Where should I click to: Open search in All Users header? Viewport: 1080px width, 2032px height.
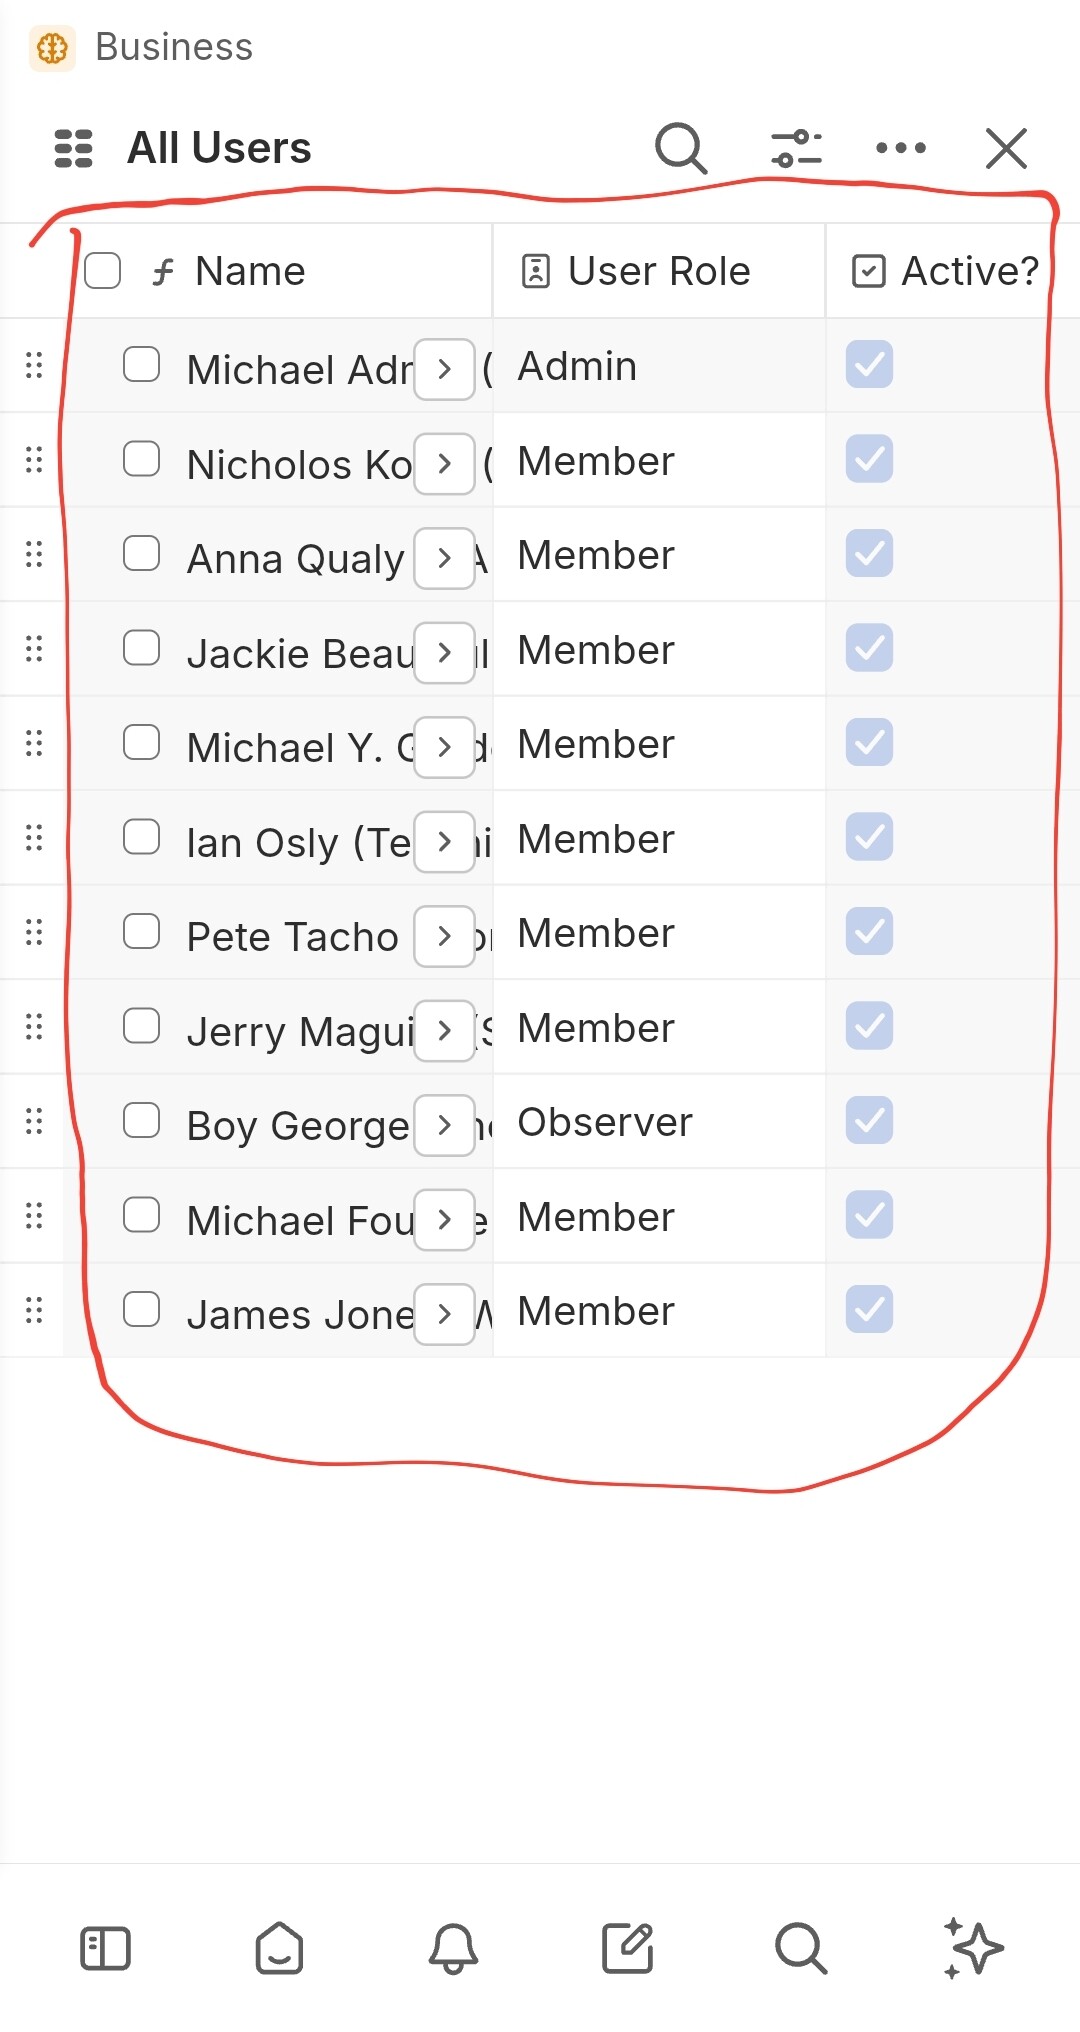point(681,148)
